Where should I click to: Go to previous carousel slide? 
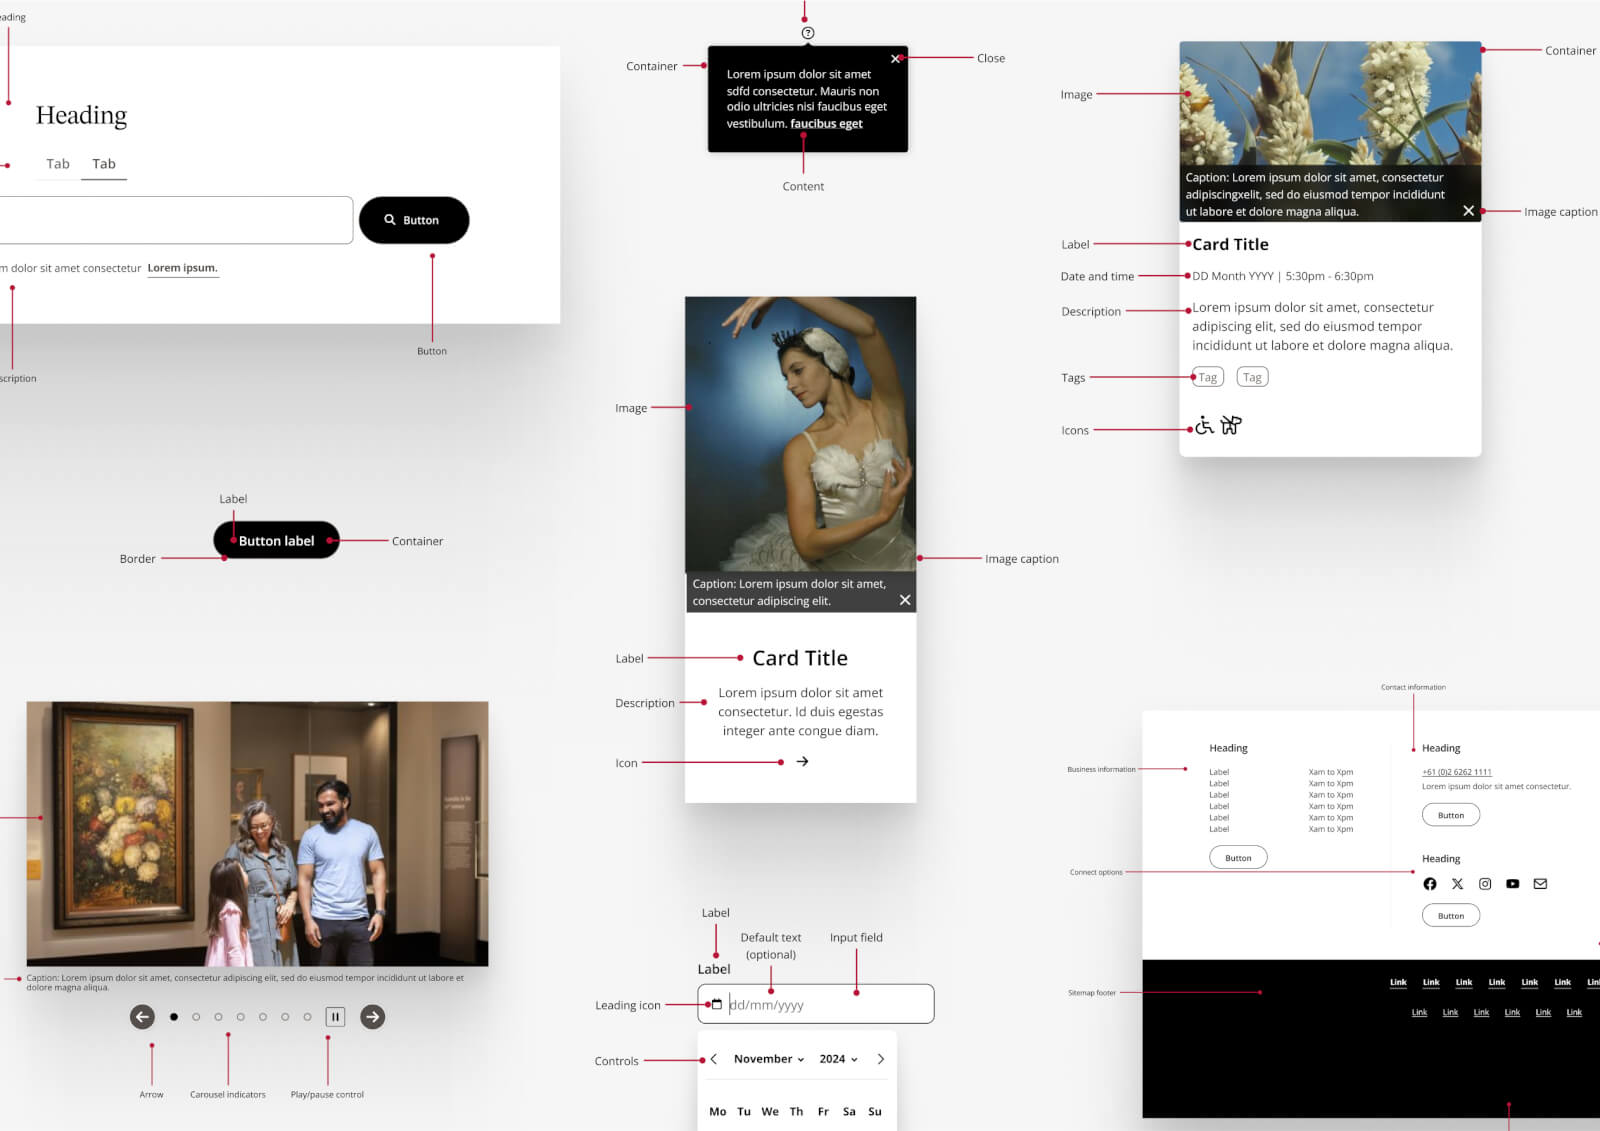142,1017
